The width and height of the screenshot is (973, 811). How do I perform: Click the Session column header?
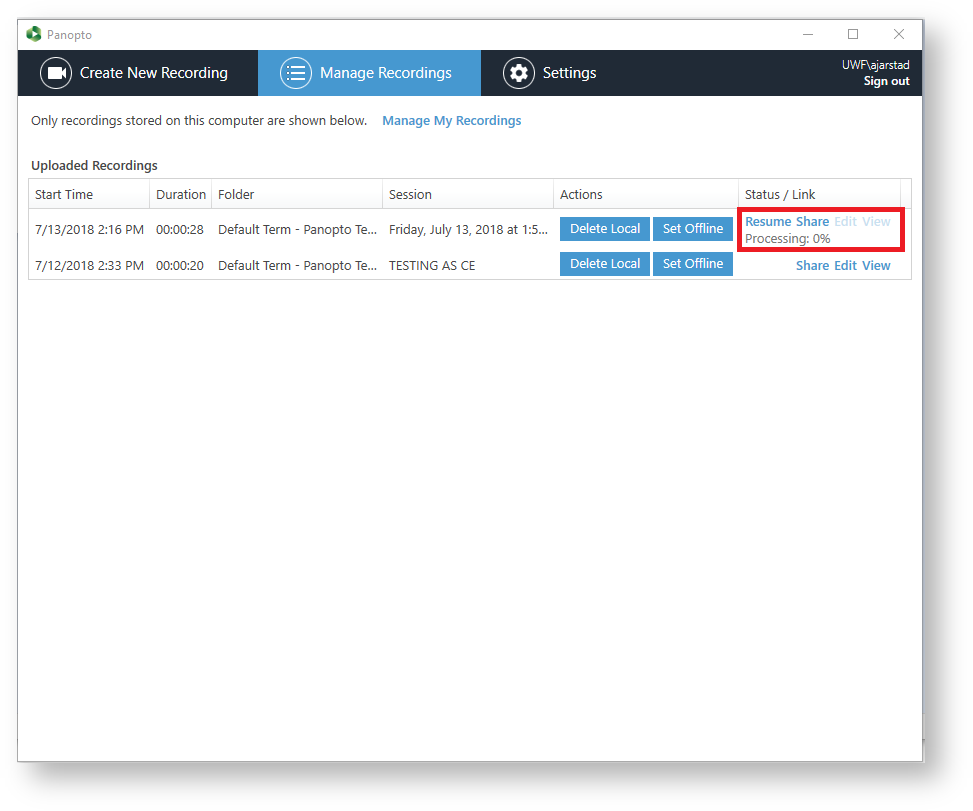[468, 194]
